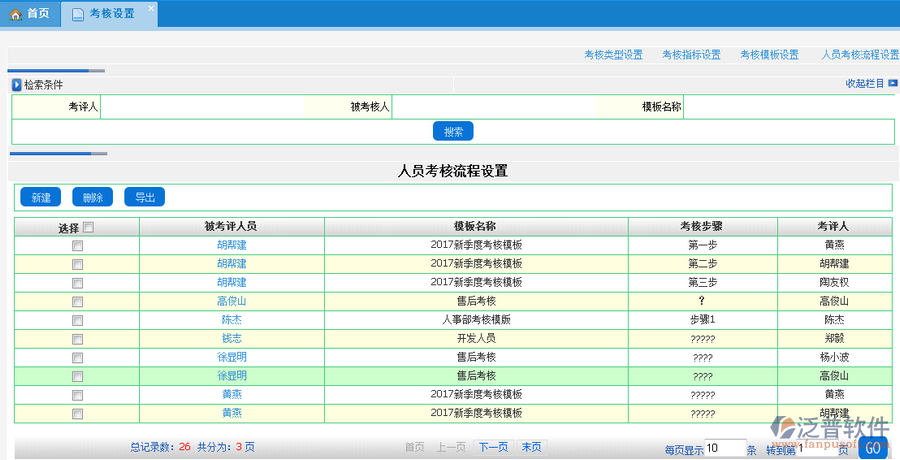
Task: Toggle the select-all checkbox in header
Action: [x=89, y=228]
